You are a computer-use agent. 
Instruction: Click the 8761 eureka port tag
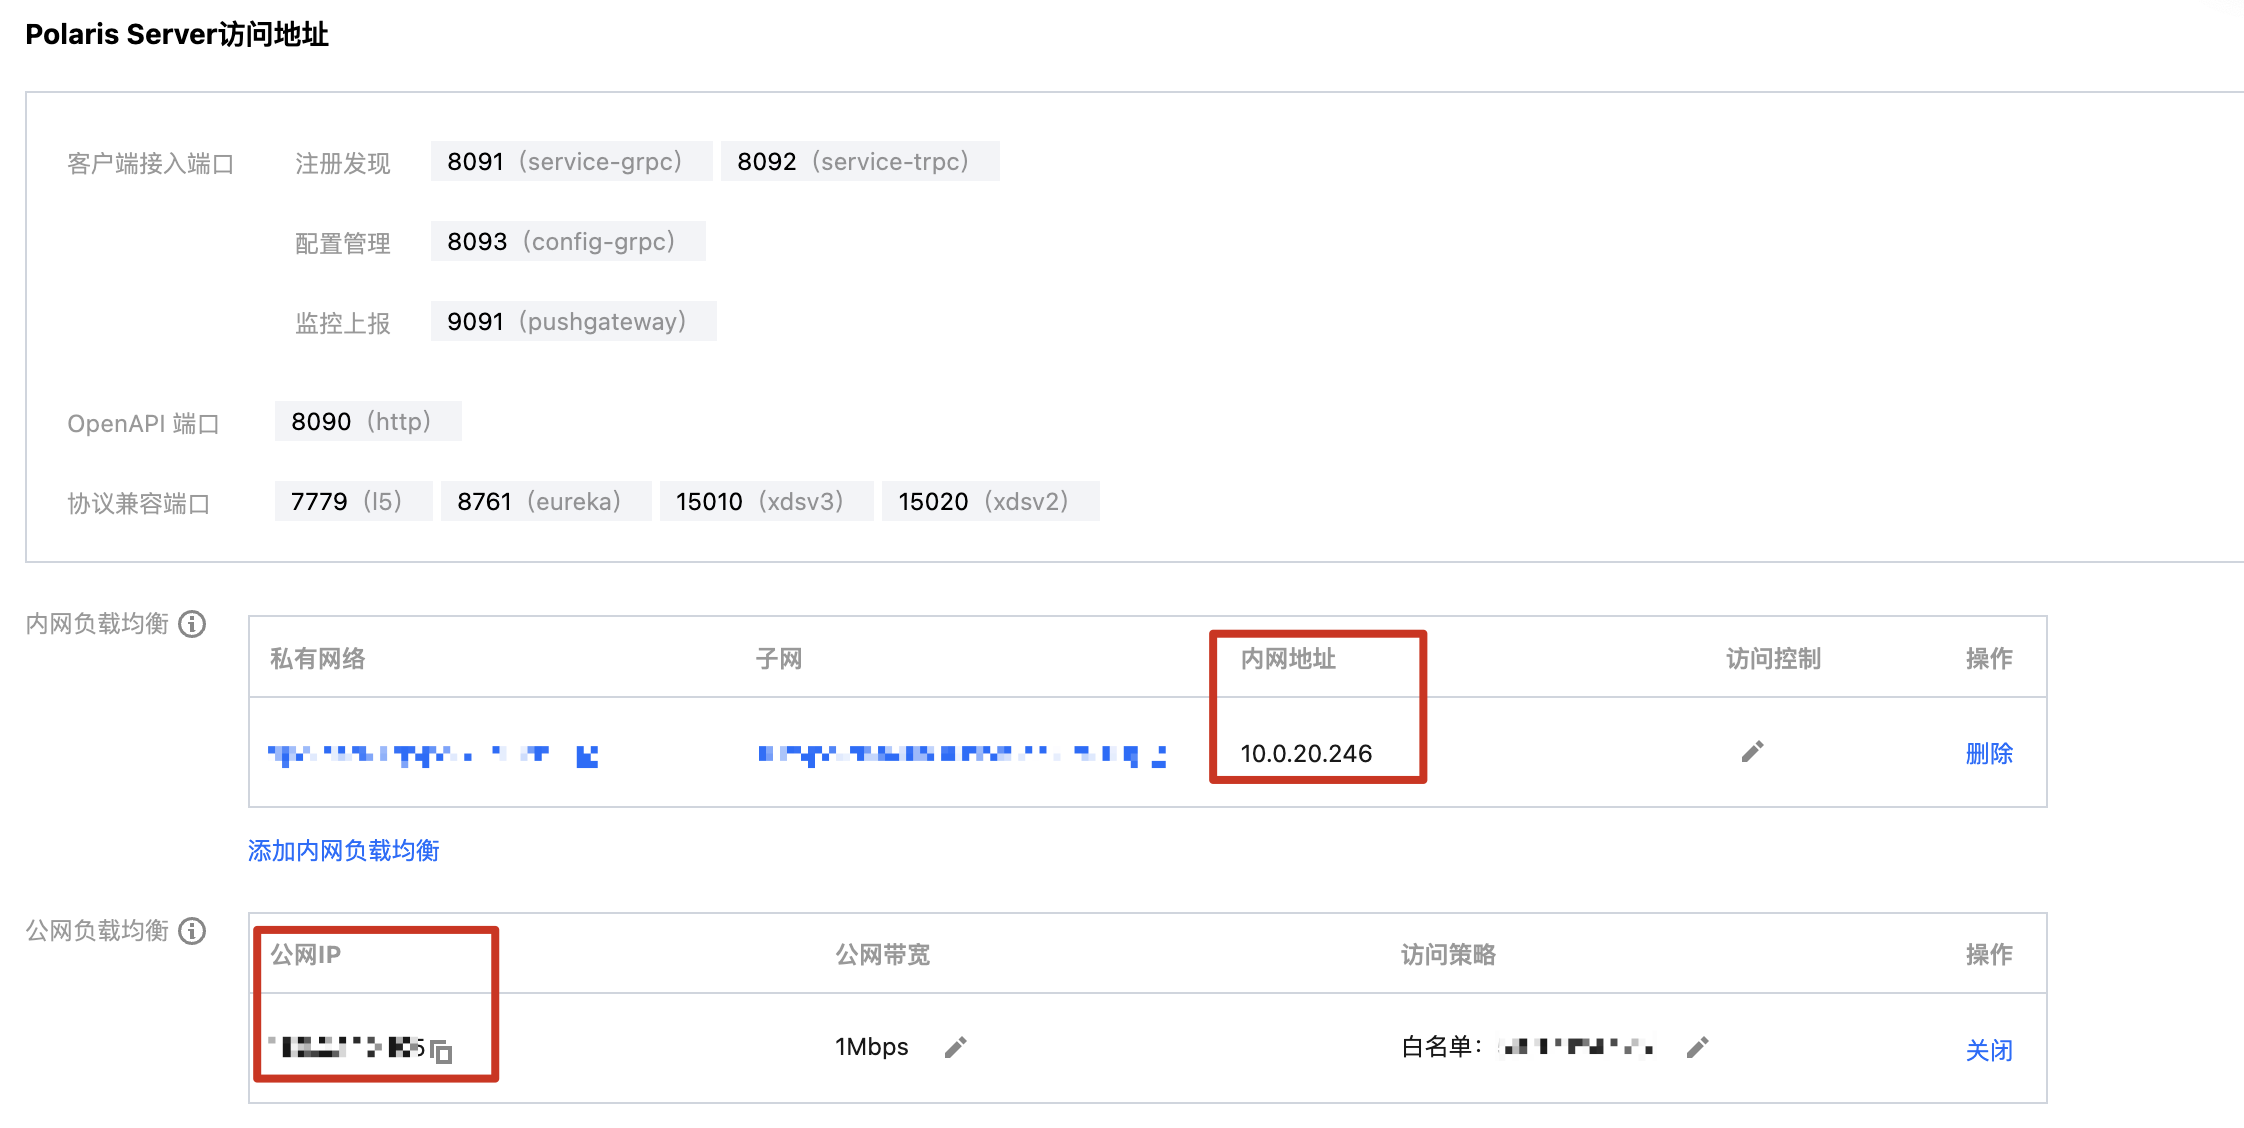pyautogui.click(x=545, y=502)
